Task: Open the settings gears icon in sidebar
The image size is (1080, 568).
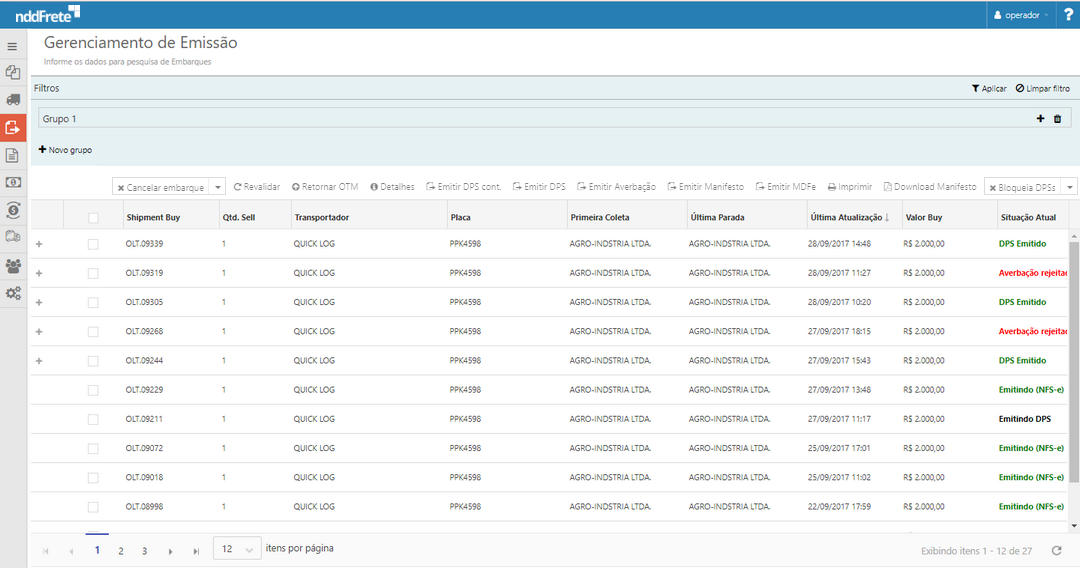Action: click(13, 293)
